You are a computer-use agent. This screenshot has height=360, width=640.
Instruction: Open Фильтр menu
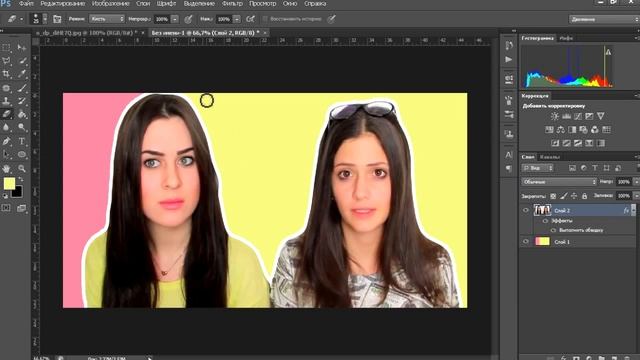point(232,4)
